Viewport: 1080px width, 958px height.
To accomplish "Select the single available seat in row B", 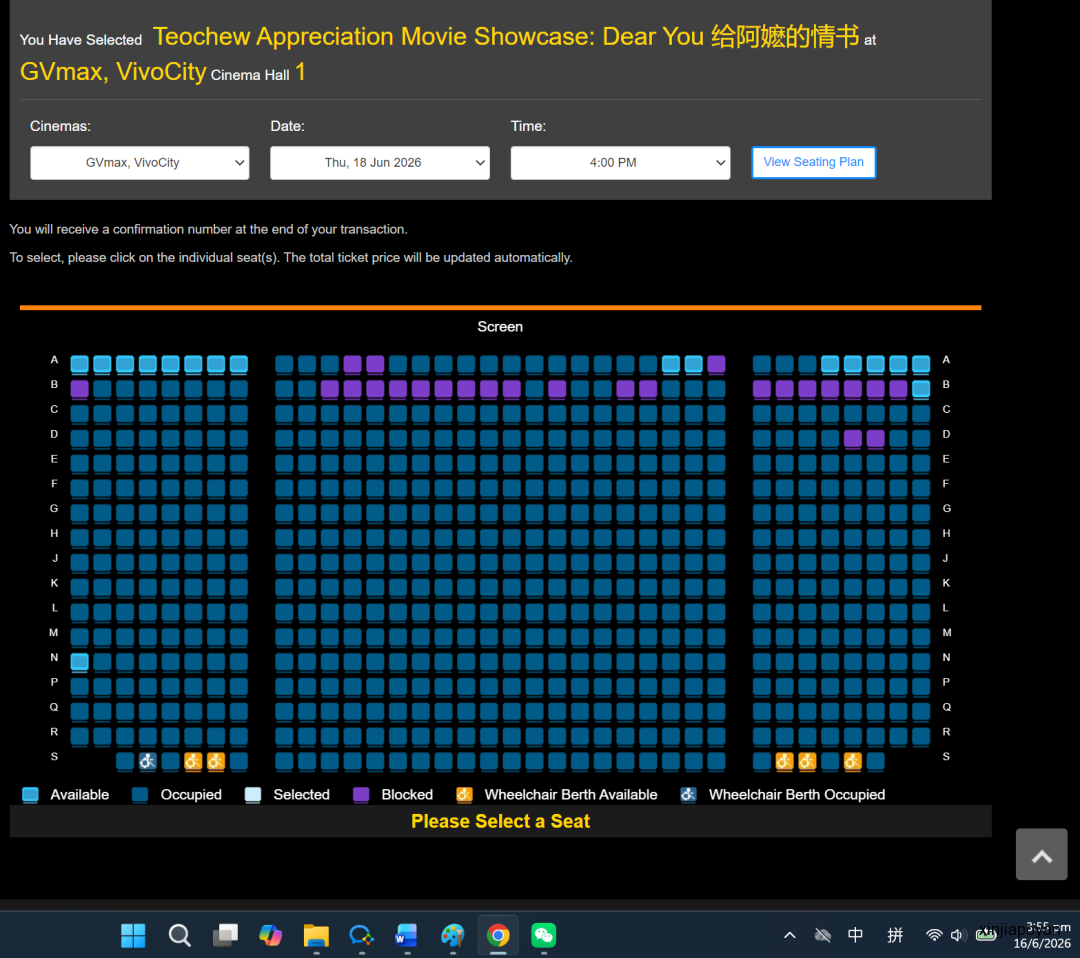I will (921, 389).
